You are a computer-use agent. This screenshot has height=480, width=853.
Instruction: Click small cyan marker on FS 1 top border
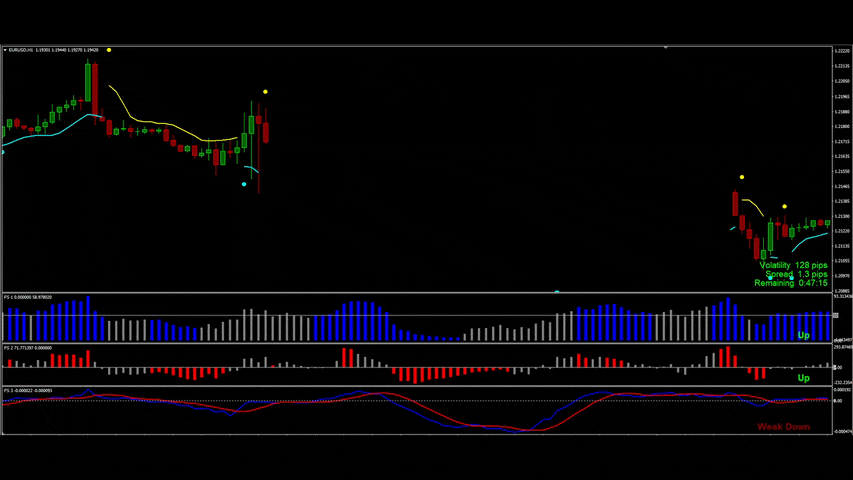(557, 292)
